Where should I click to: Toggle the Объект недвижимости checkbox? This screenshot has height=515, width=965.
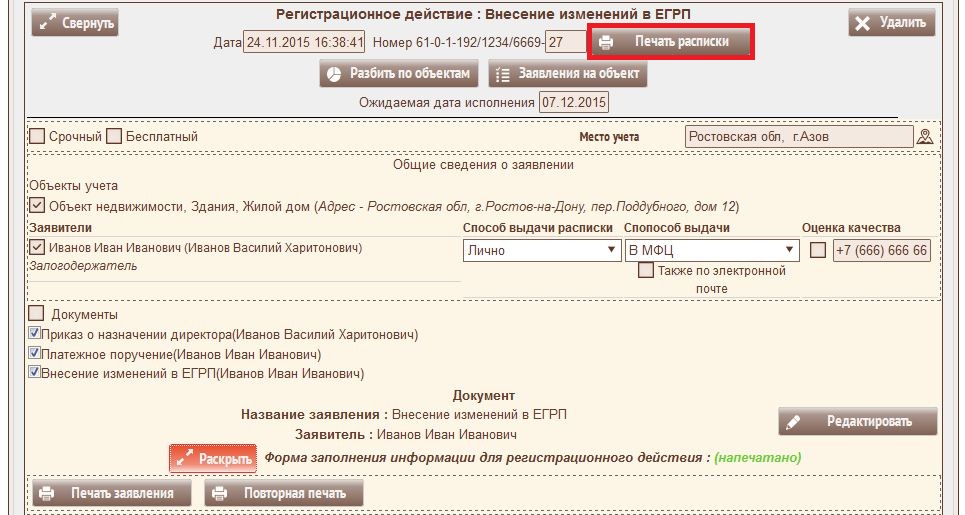37,206
